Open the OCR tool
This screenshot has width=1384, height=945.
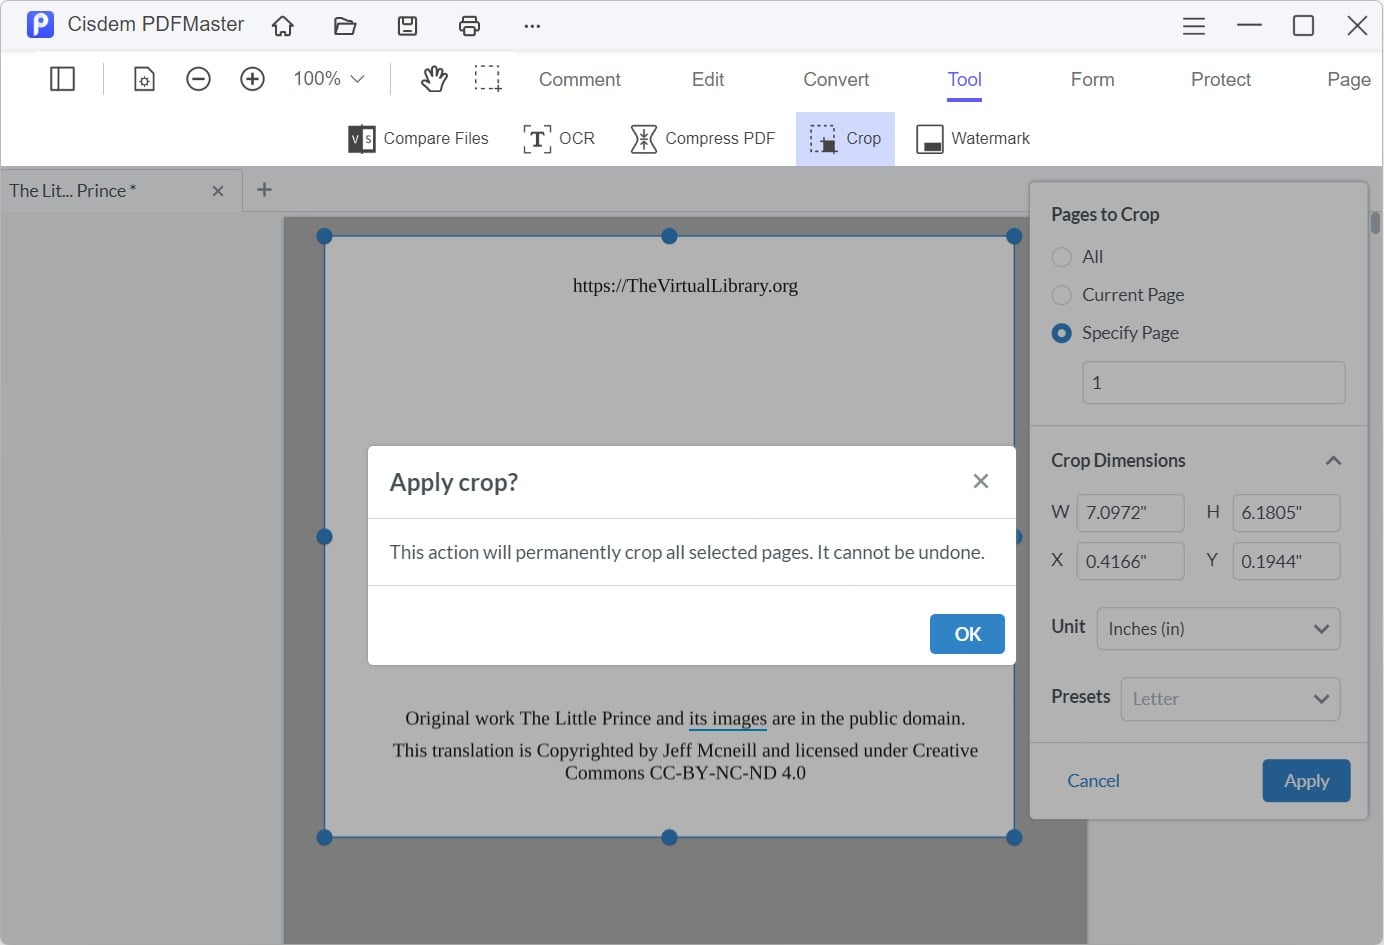tap(559, 139)
